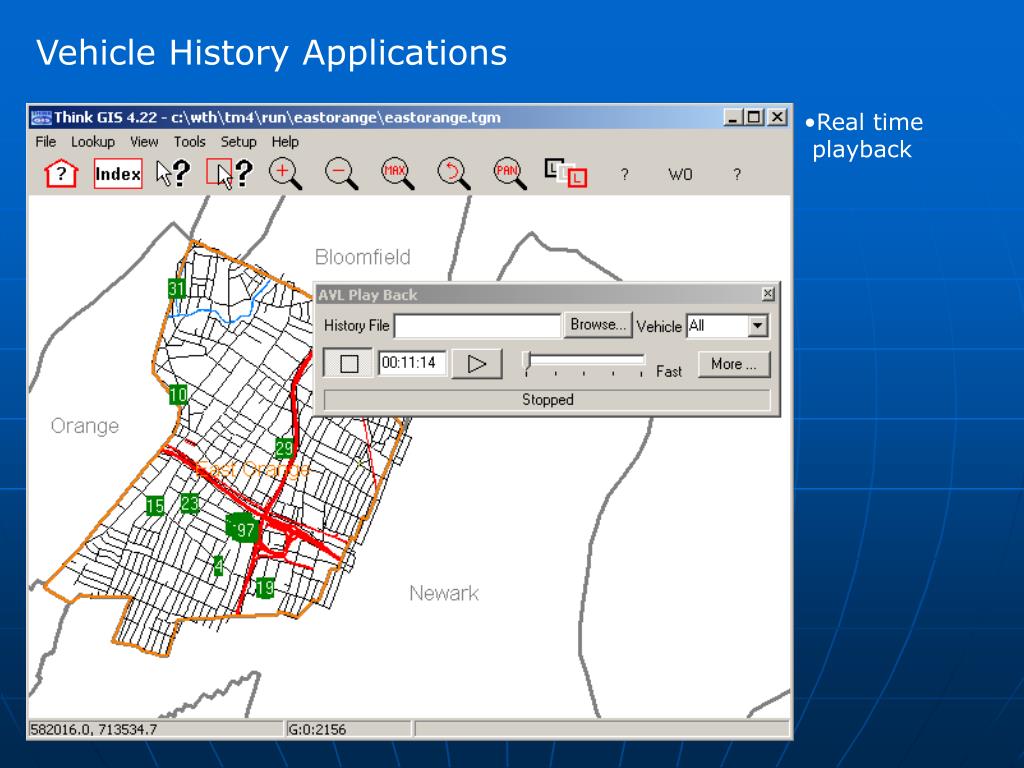Open the Help menu
Screen dimensions: 1024x768
point(285,142)
